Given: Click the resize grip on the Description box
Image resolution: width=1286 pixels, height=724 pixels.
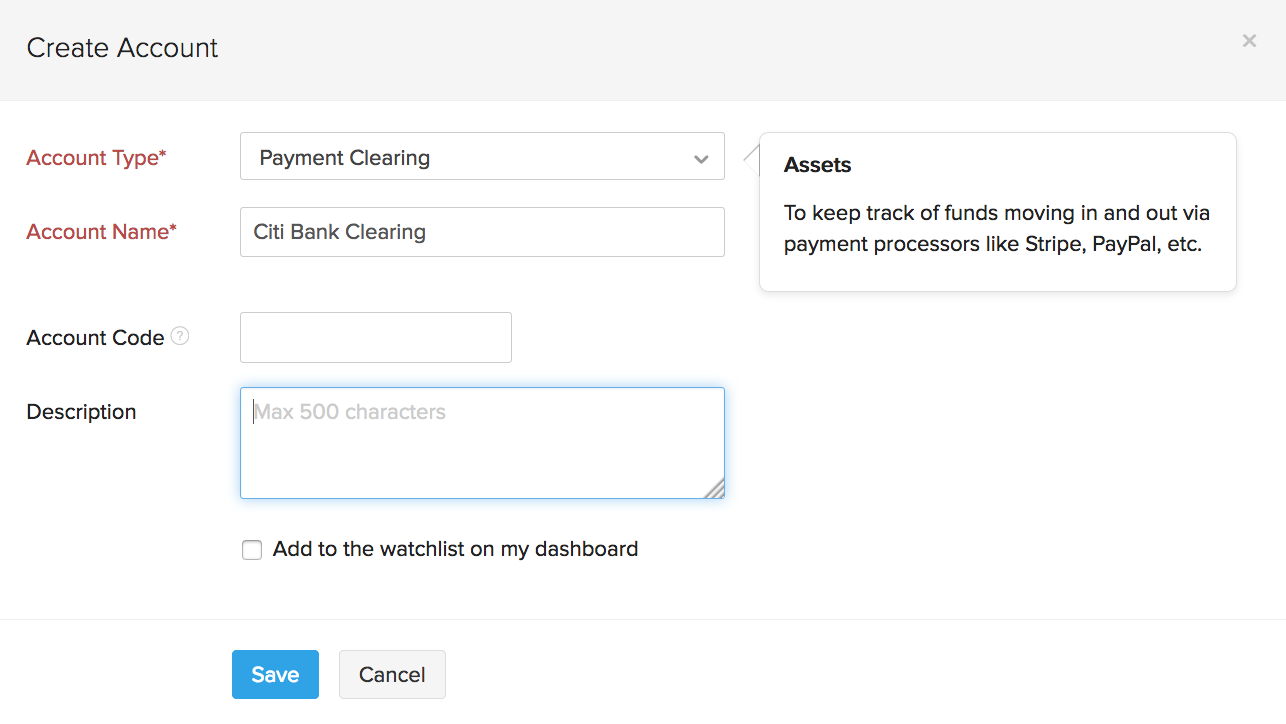Looking at the screenshot, I should click(x=716, y=491).
